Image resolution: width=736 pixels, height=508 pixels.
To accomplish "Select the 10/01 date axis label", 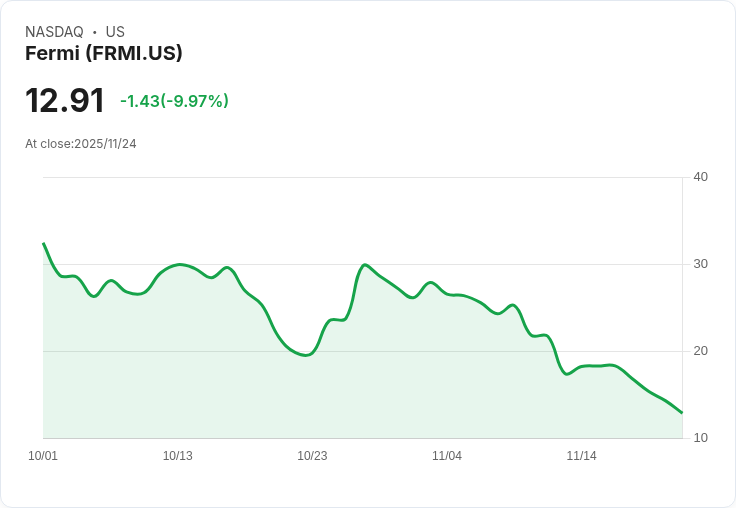I will pos(43,456).
